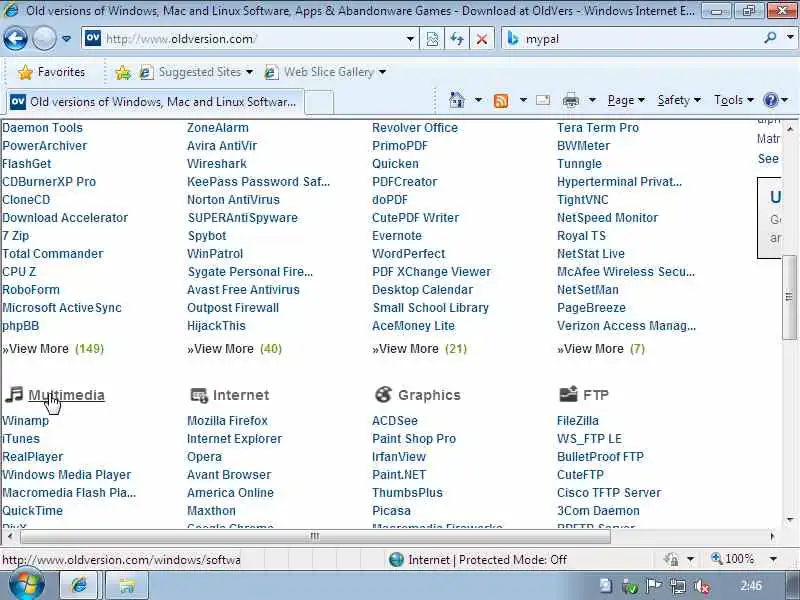Open View More (21) link
This screenshot has height=600, width=800.
(419, 348)
